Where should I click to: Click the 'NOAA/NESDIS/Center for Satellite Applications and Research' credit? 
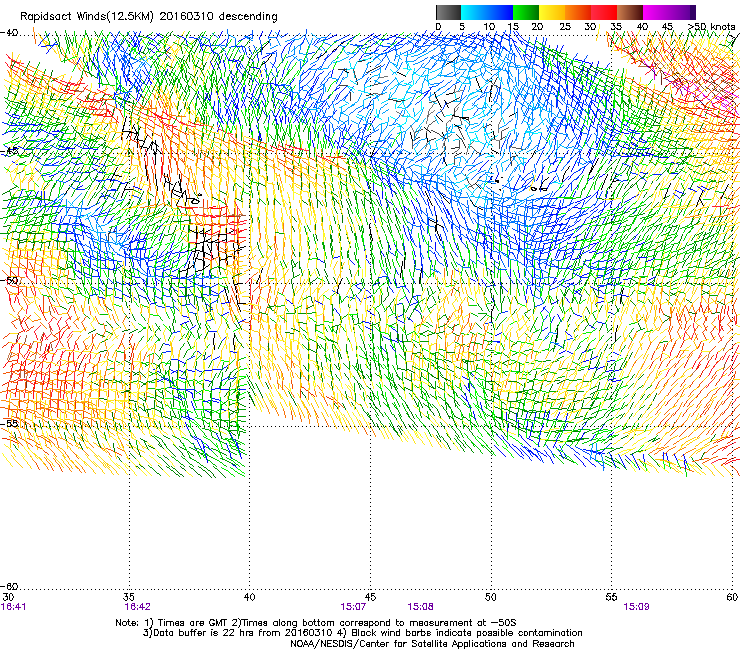tap(432, 644)
